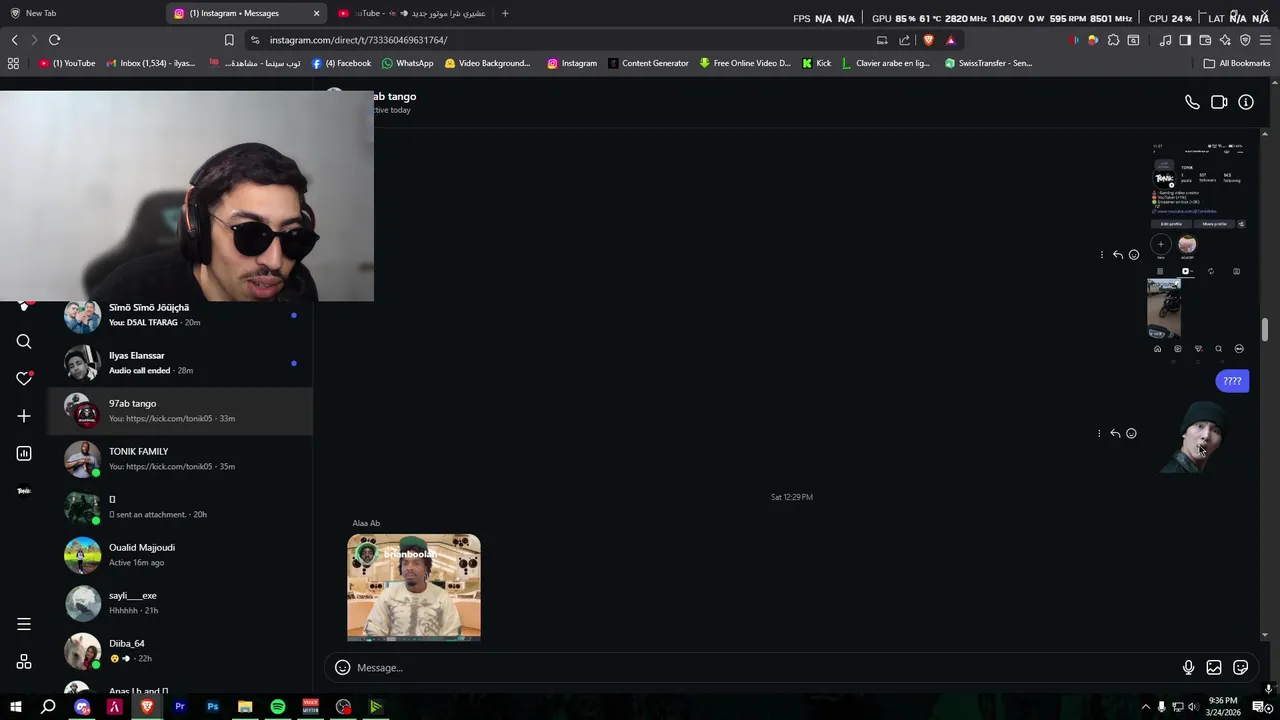
Task: Open Premiere Pro from taskbar
Action: 180,707
